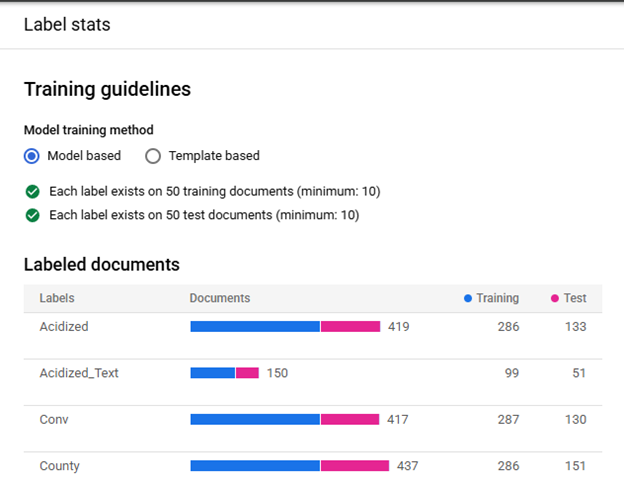Click the blue training bar for Conv
This screenshot has width=624, height=484.
(x=255, y=420)
